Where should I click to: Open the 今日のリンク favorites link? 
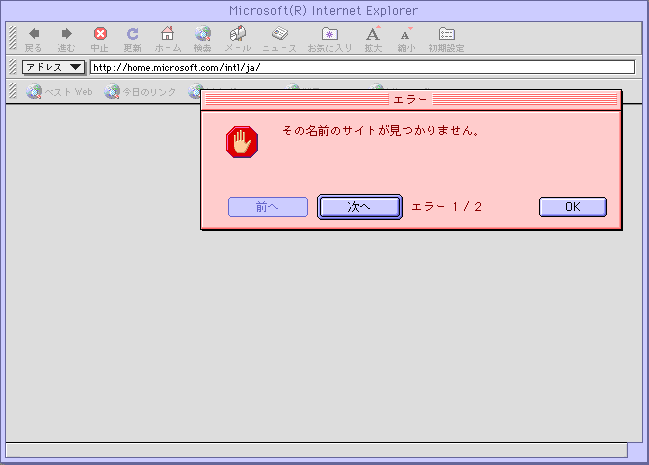click(x=140, y=92)
